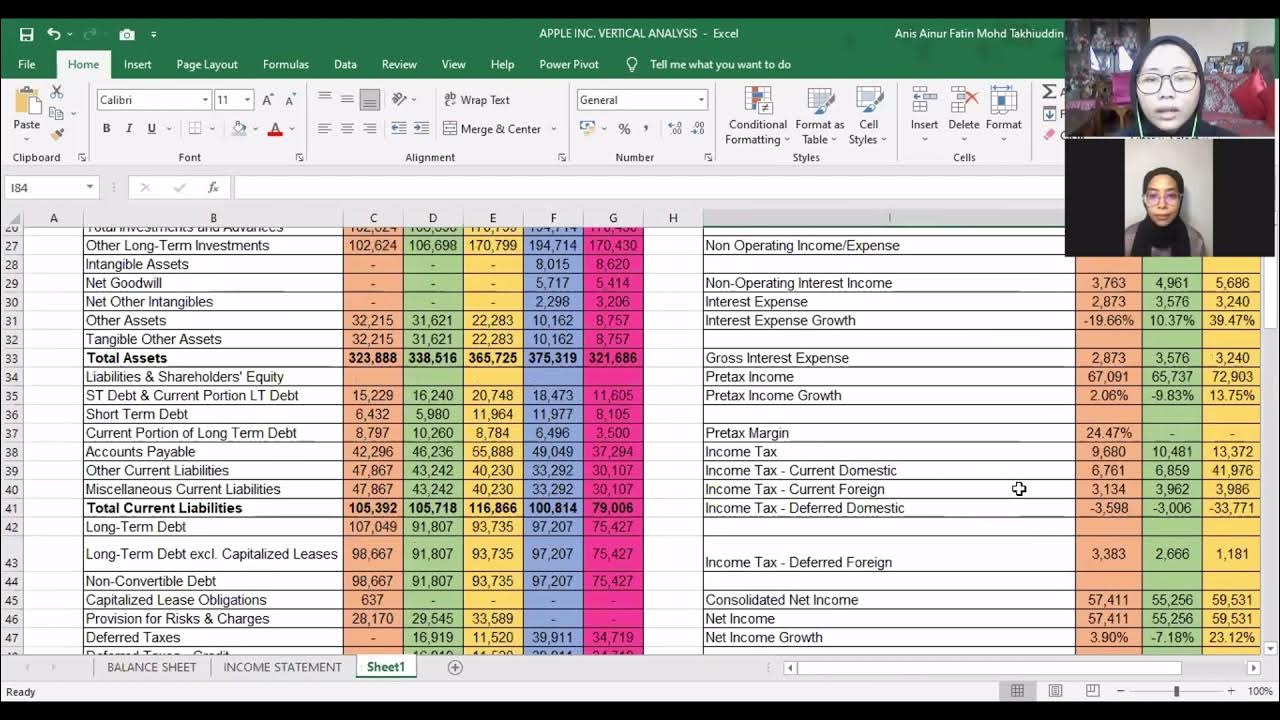Click the Borders icon
The width and height of the screenshot is (1280, 720).
point(195,128)
